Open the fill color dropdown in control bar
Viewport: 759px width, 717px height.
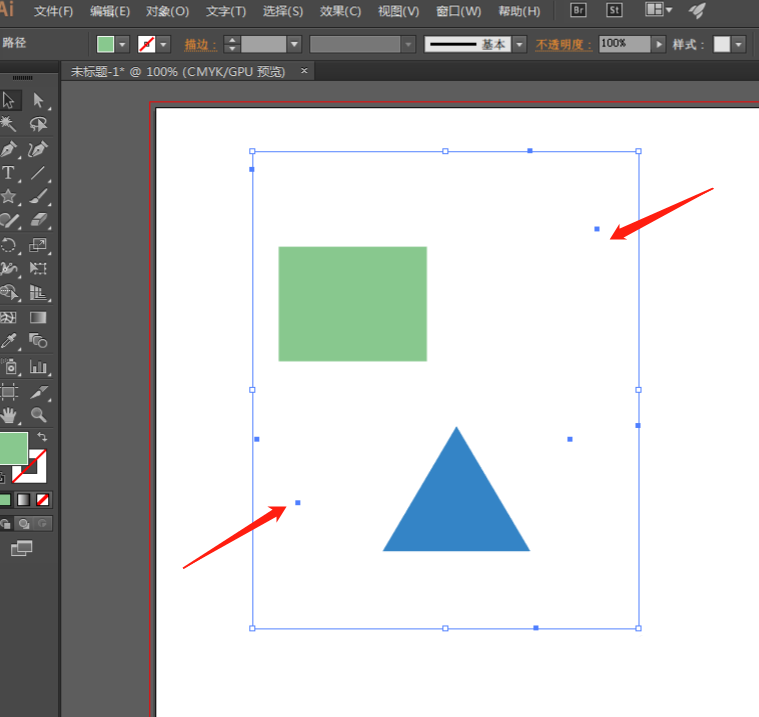123,45
